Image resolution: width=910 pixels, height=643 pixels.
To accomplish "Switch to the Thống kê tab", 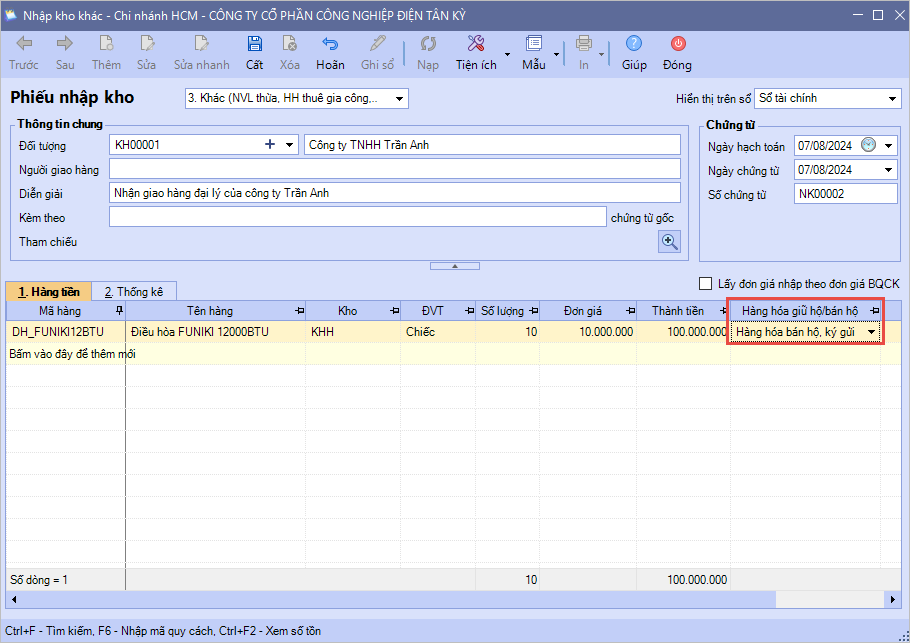I will point(134,292).
